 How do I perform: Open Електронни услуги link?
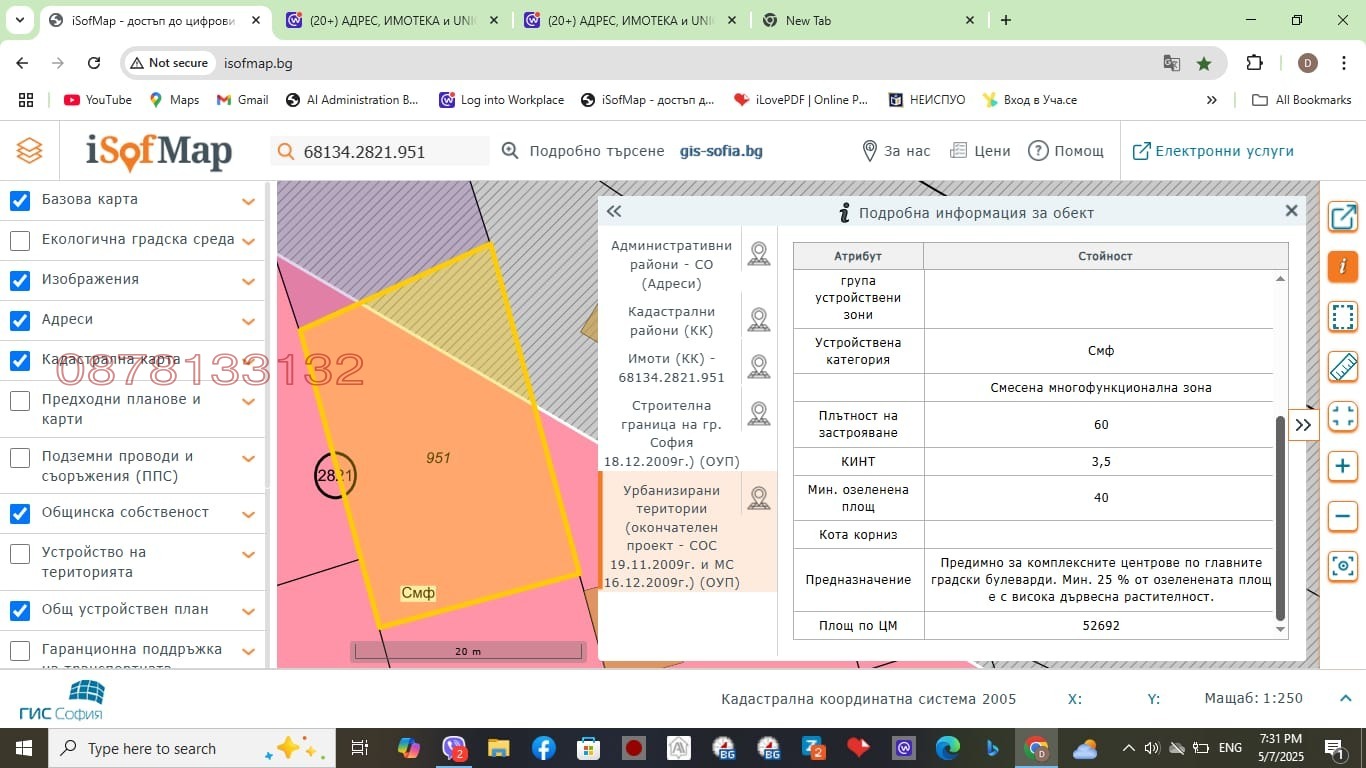[x=1213, y=151]
